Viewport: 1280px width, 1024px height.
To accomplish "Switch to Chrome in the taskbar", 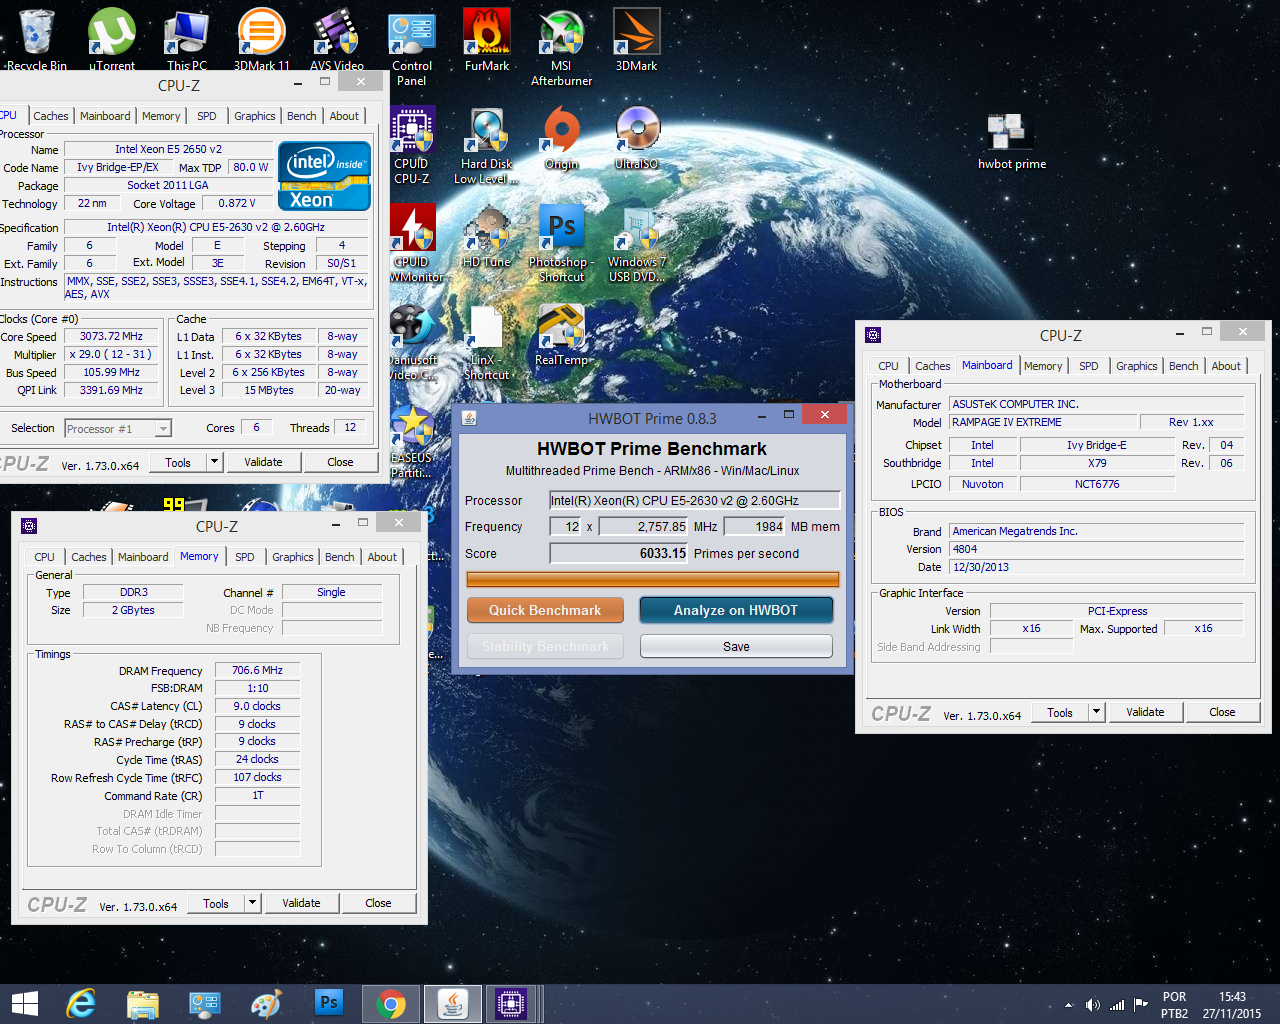I will pos(391,1004).
